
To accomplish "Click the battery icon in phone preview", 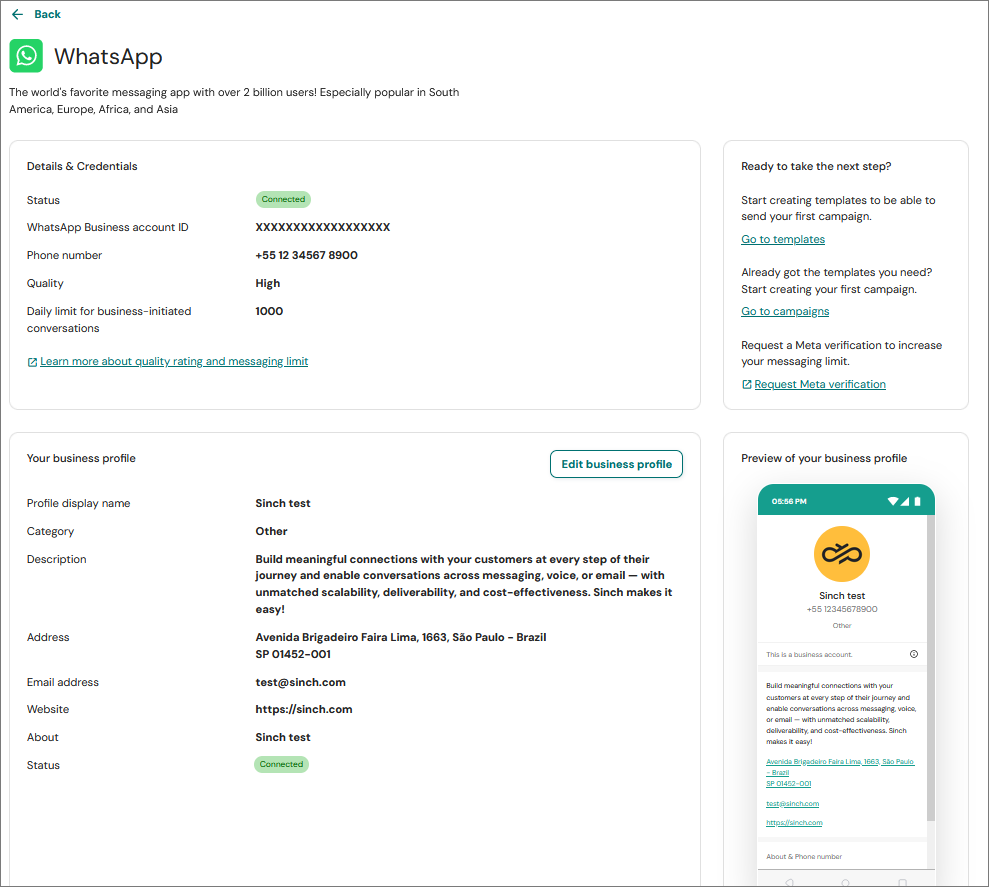I will pyautogui.click(x=917, y=501).
